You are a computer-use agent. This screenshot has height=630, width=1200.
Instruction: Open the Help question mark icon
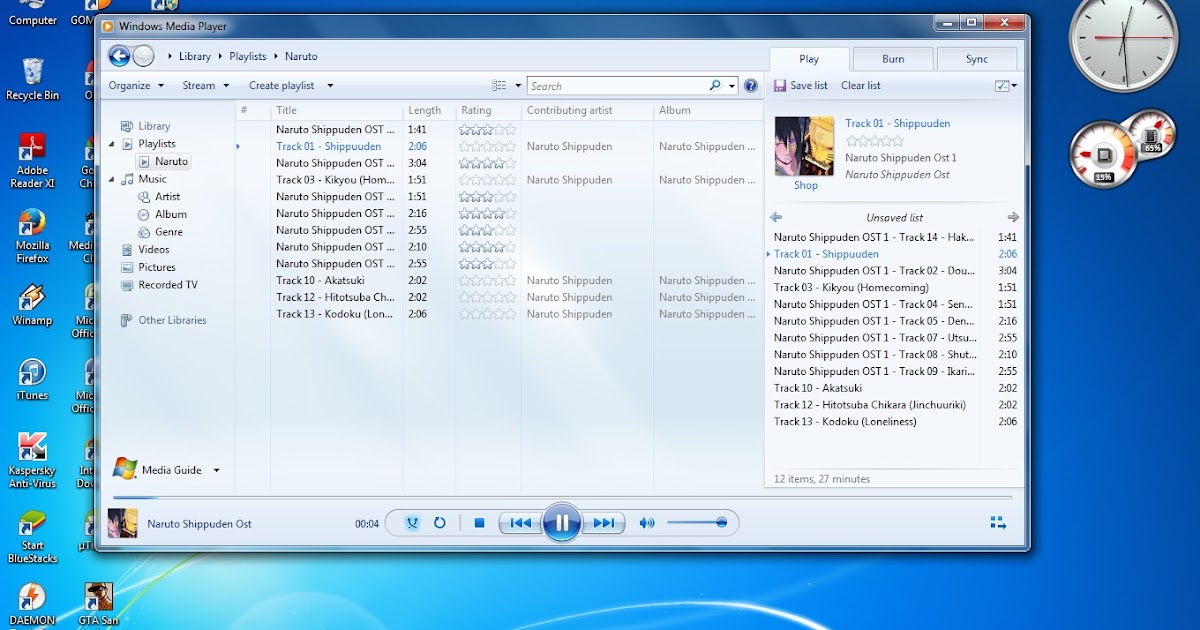click(751, 86)
